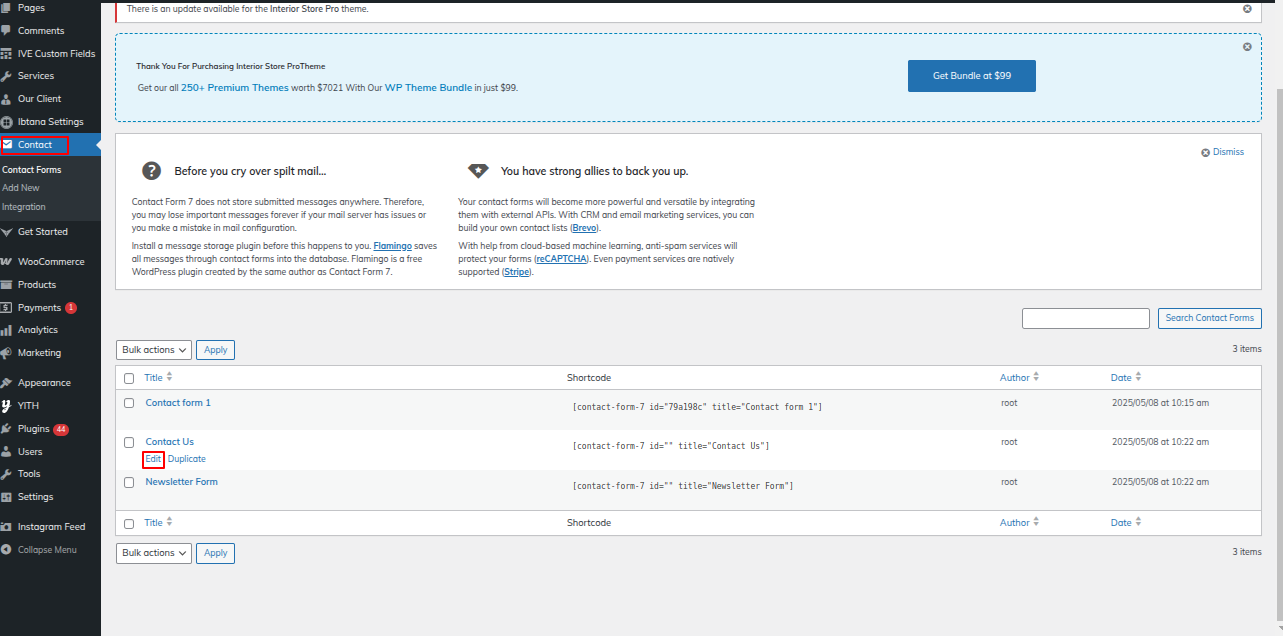Select the Marketing megaphone icon
The height and width of the screenshot is (636, 1283).
click(x=7, y=353)
